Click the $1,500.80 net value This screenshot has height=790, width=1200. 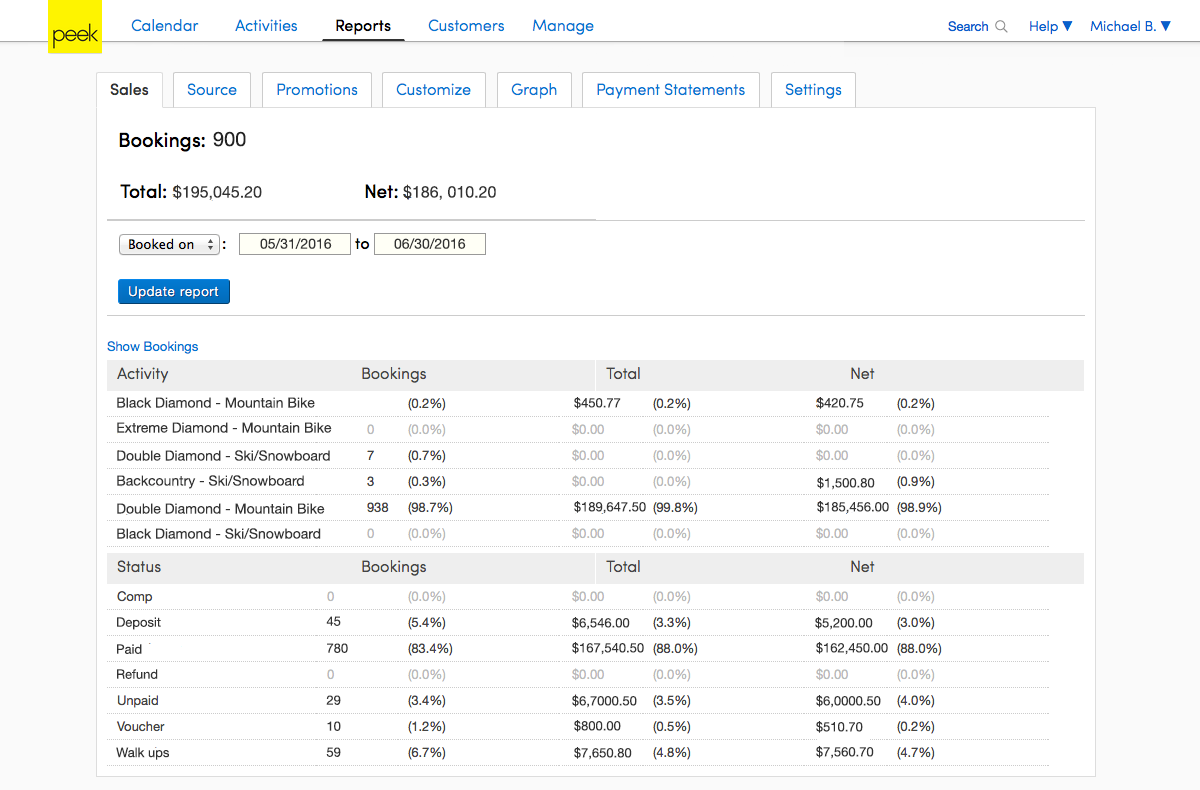846,483
